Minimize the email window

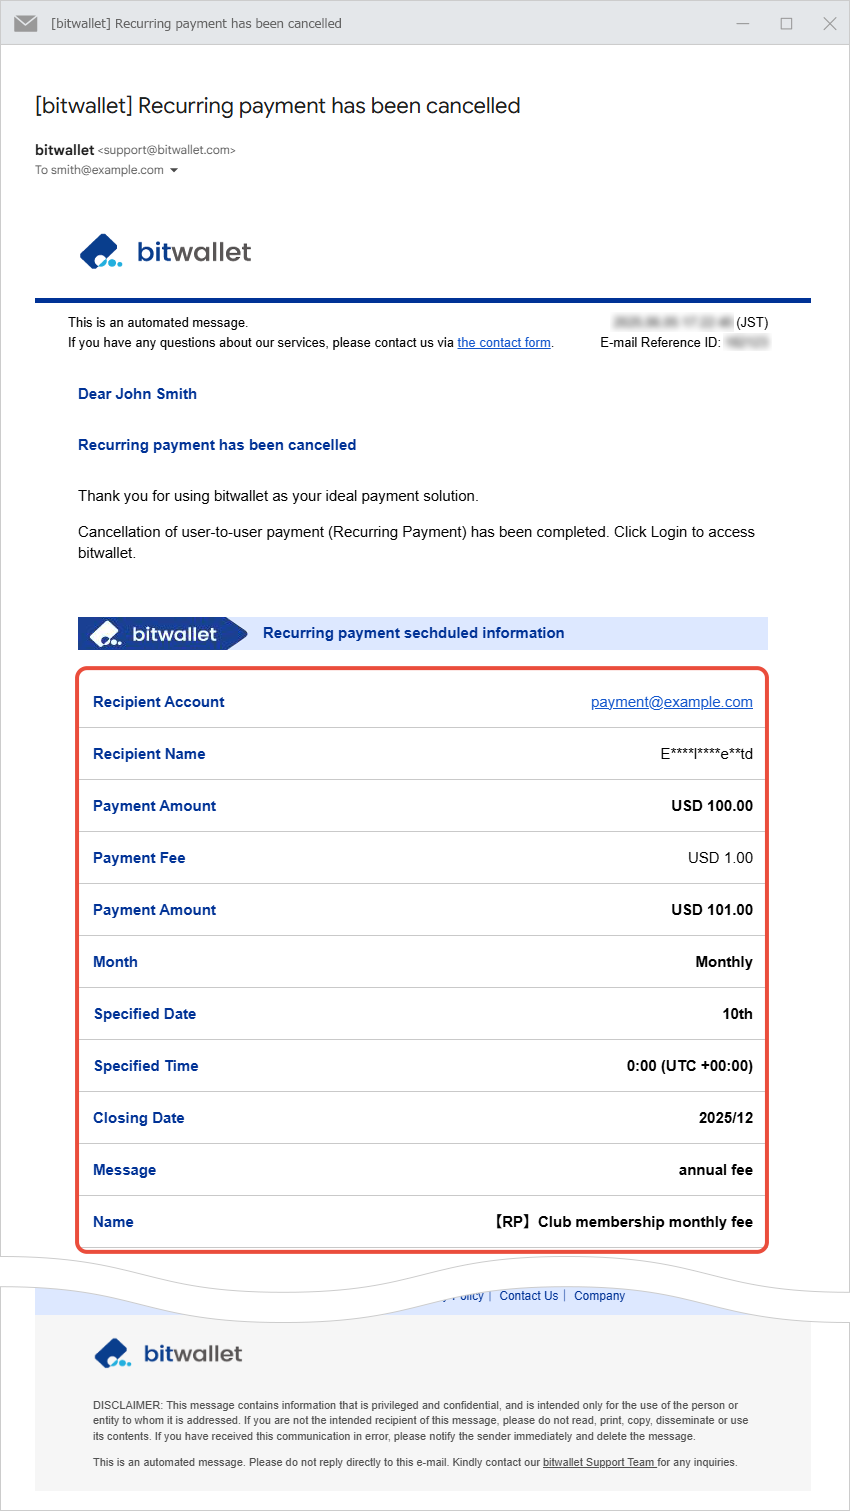tap(743, 23)
